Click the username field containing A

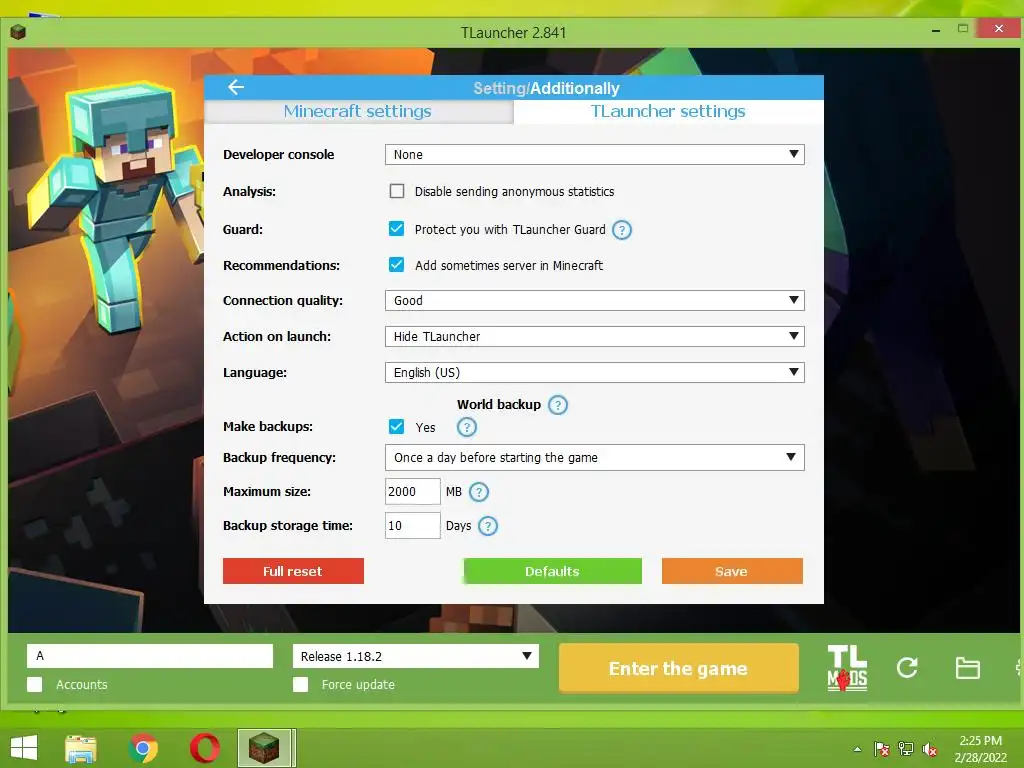pyautogui.click(x=150, y=656)
